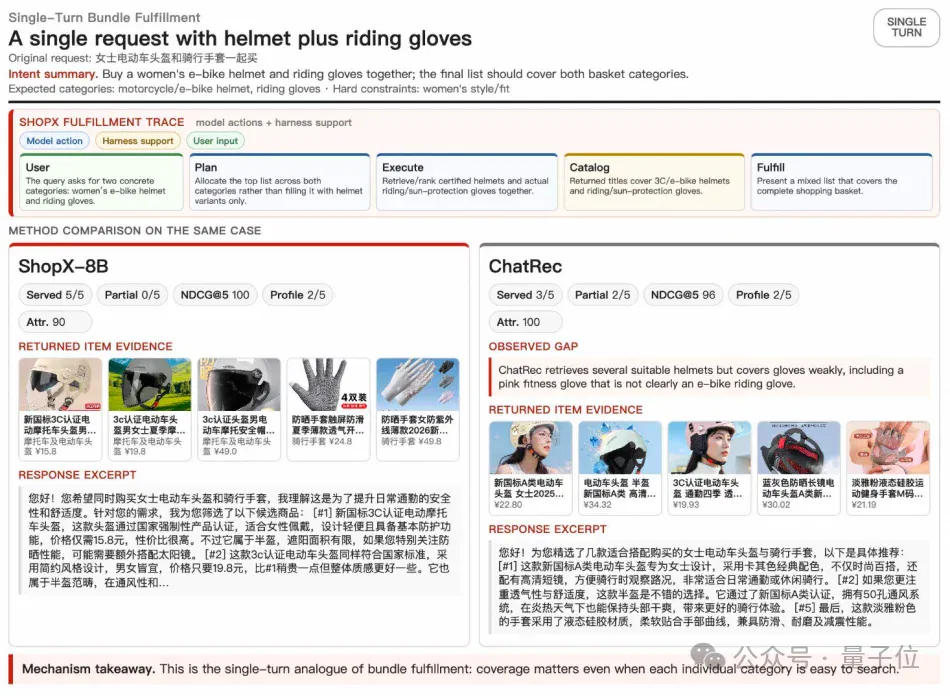Click ChatRec Served 3/5 chip
This screenshot has height=696, width=950.
point(525,295)
